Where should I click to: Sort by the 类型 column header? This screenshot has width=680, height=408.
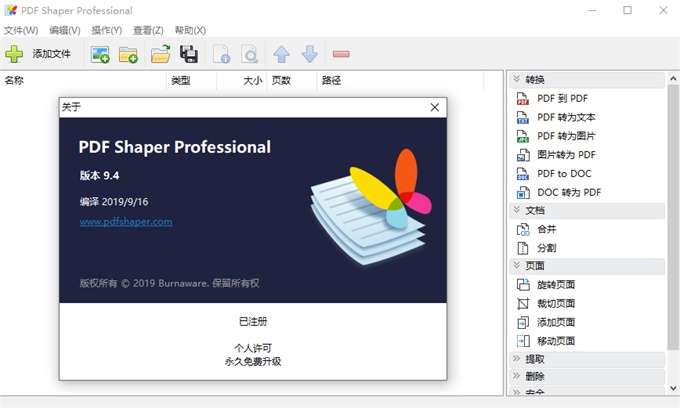coord(191,80)
